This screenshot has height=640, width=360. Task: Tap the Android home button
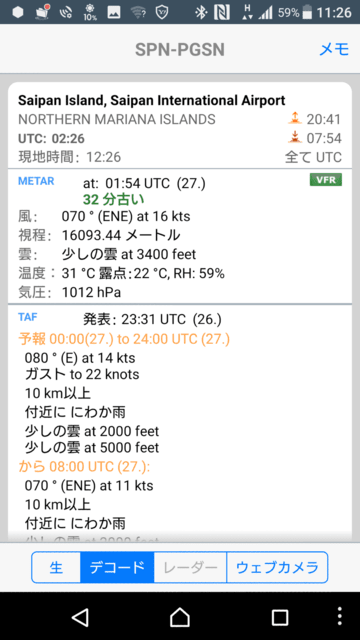pos(180,617)
